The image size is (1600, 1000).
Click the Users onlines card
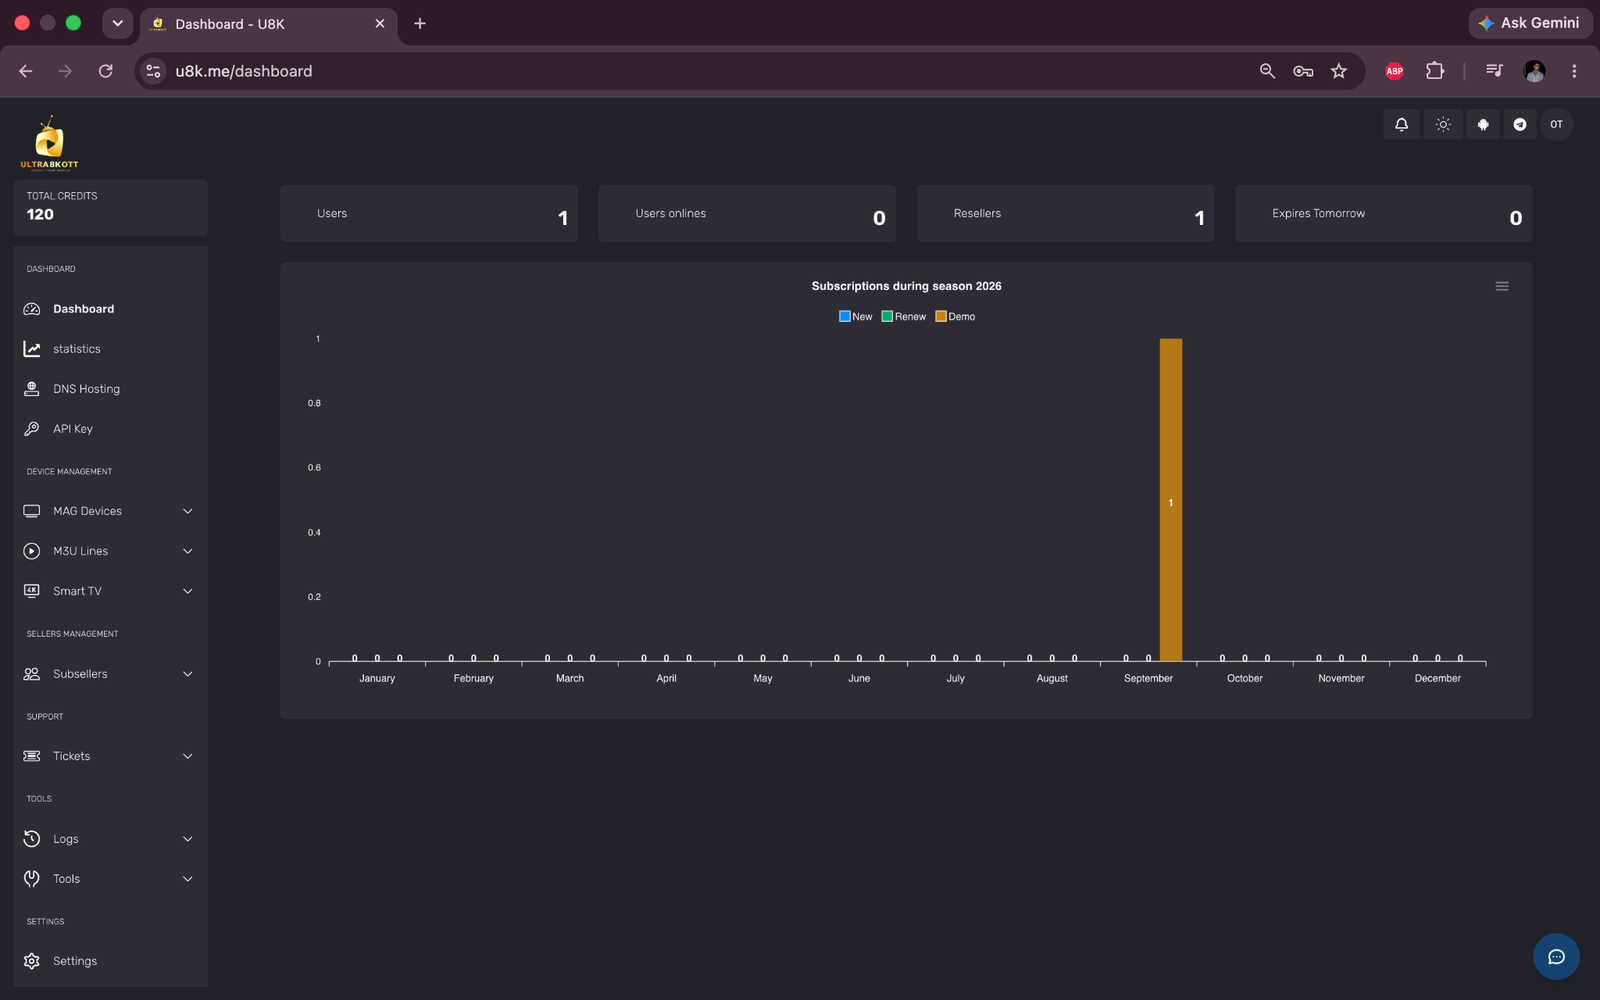pos(747,213)
